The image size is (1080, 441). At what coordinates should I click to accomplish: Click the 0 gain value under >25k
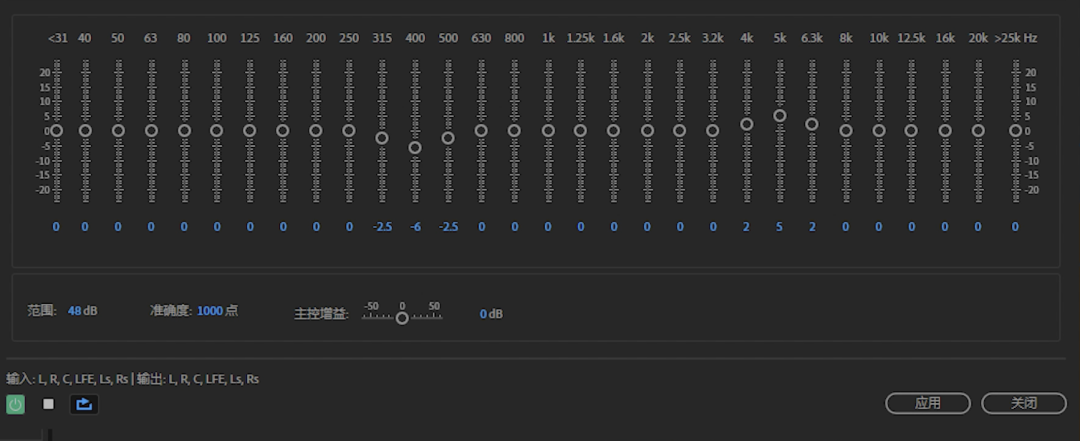pos(1015,227)
